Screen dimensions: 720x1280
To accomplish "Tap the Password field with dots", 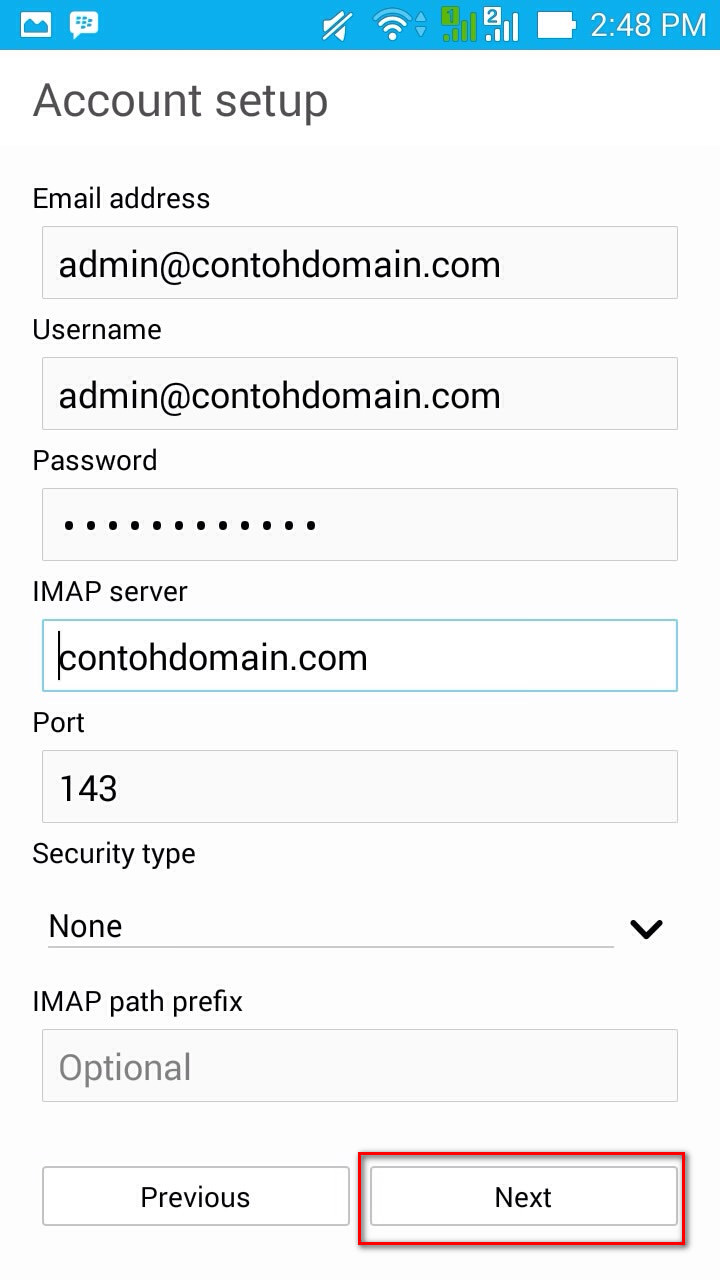I will click(360, 525).
